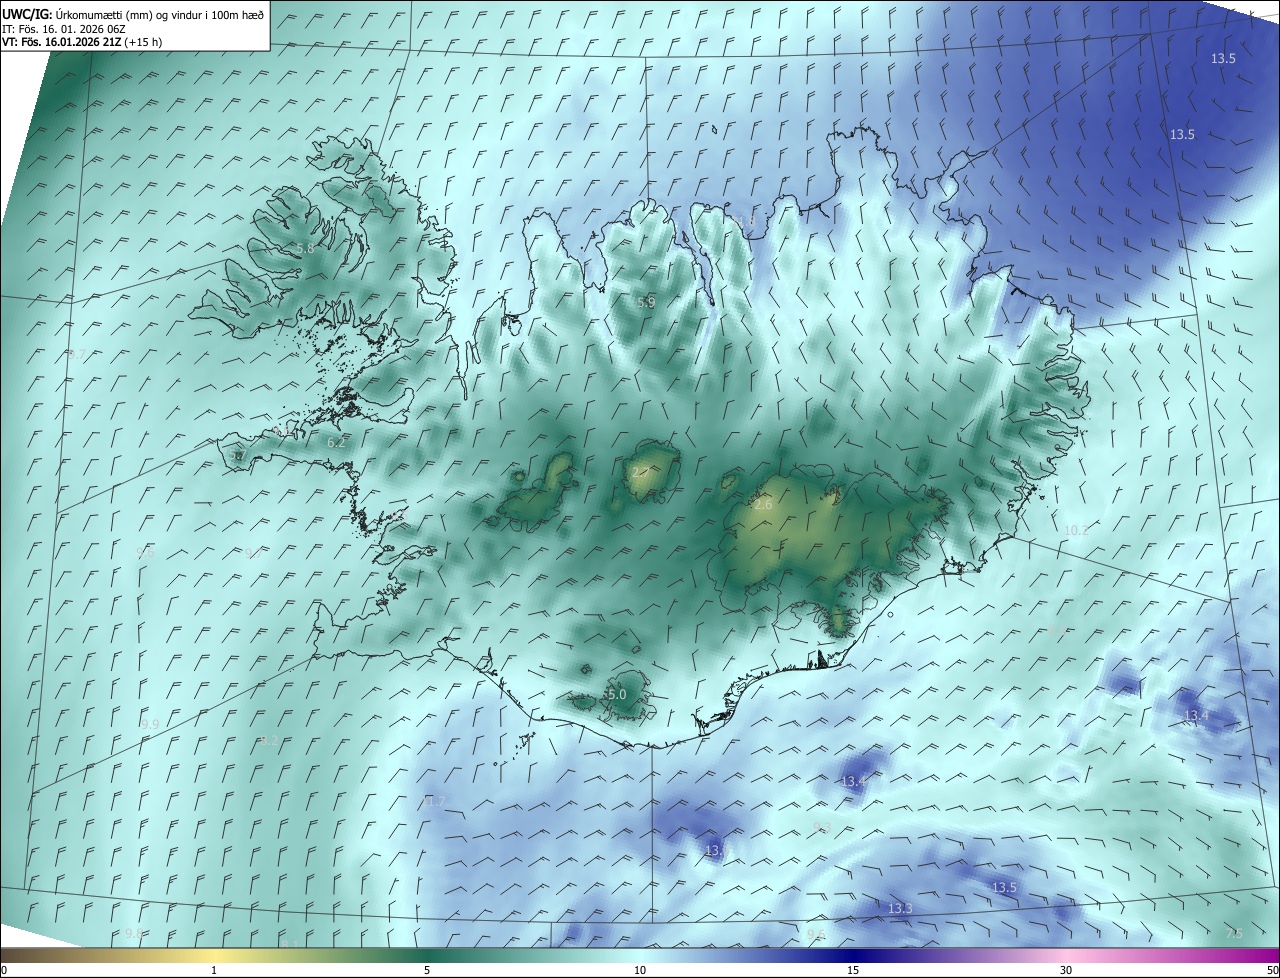The width and height of the screenshot is (1280, 978).
Task: Click the 5.9 value label on the map
Action: tap(647, 302)
